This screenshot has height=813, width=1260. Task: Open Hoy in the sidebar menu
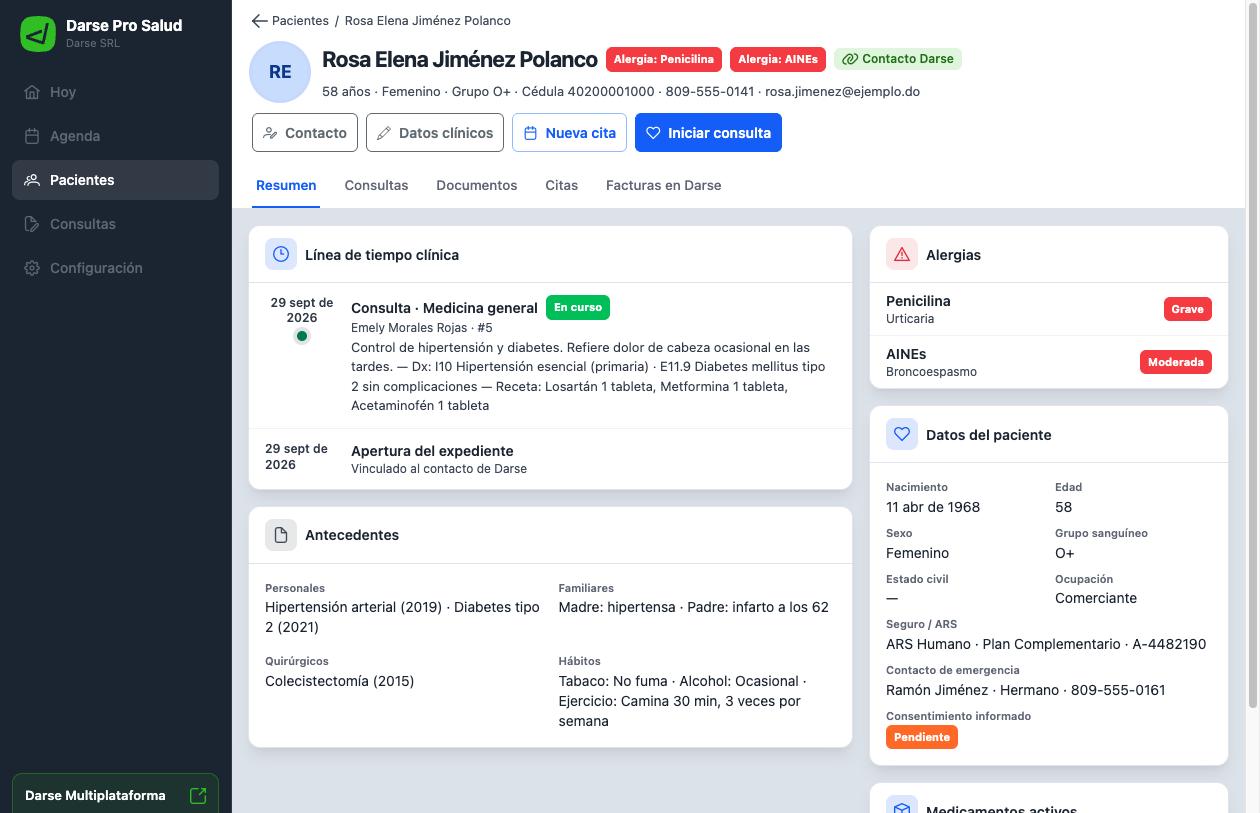[x=115, y=92]
